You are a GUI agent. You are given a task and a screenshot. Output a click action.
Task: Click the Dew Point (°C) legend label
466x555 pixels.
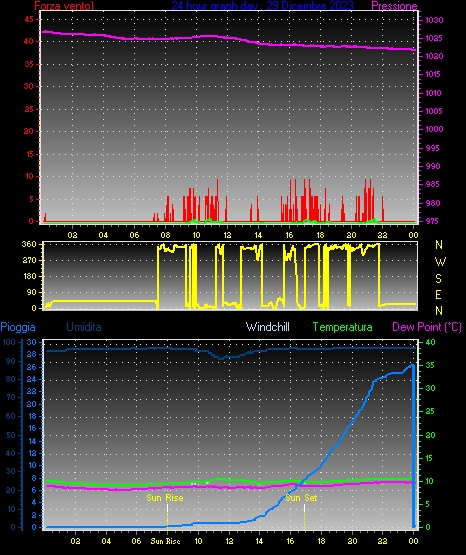tap(427, 327)
